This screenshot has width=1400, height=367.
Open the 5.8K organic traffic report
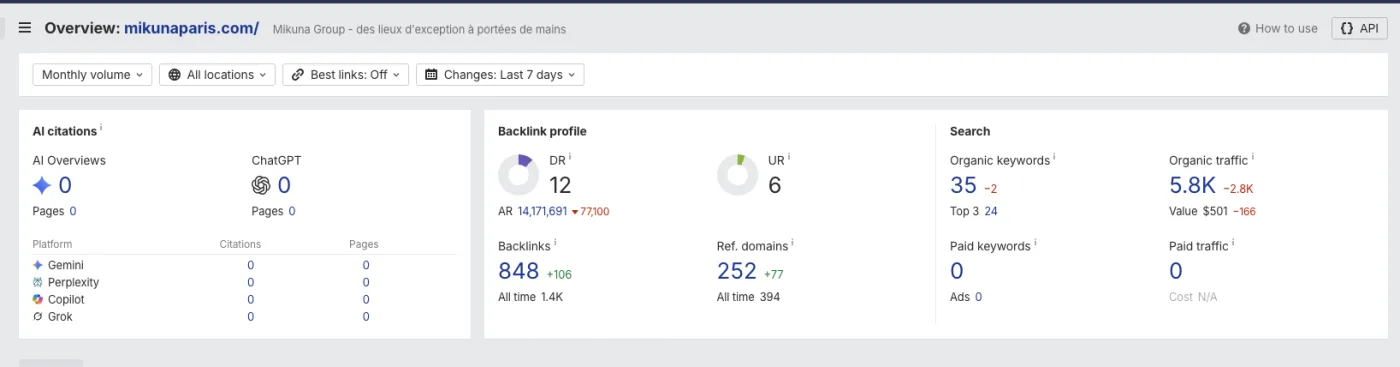1192,185
